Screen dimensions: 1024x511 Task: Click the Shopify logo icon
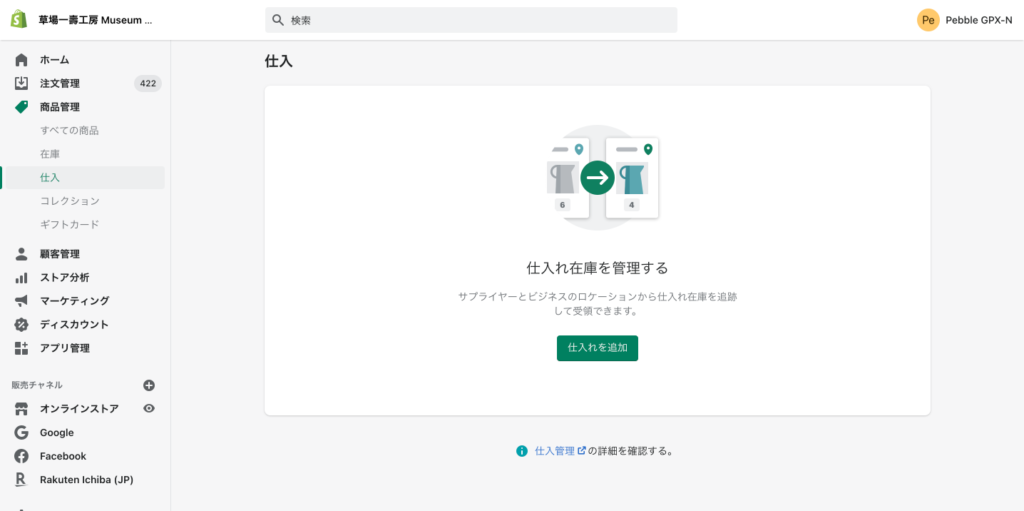[19, 20]
